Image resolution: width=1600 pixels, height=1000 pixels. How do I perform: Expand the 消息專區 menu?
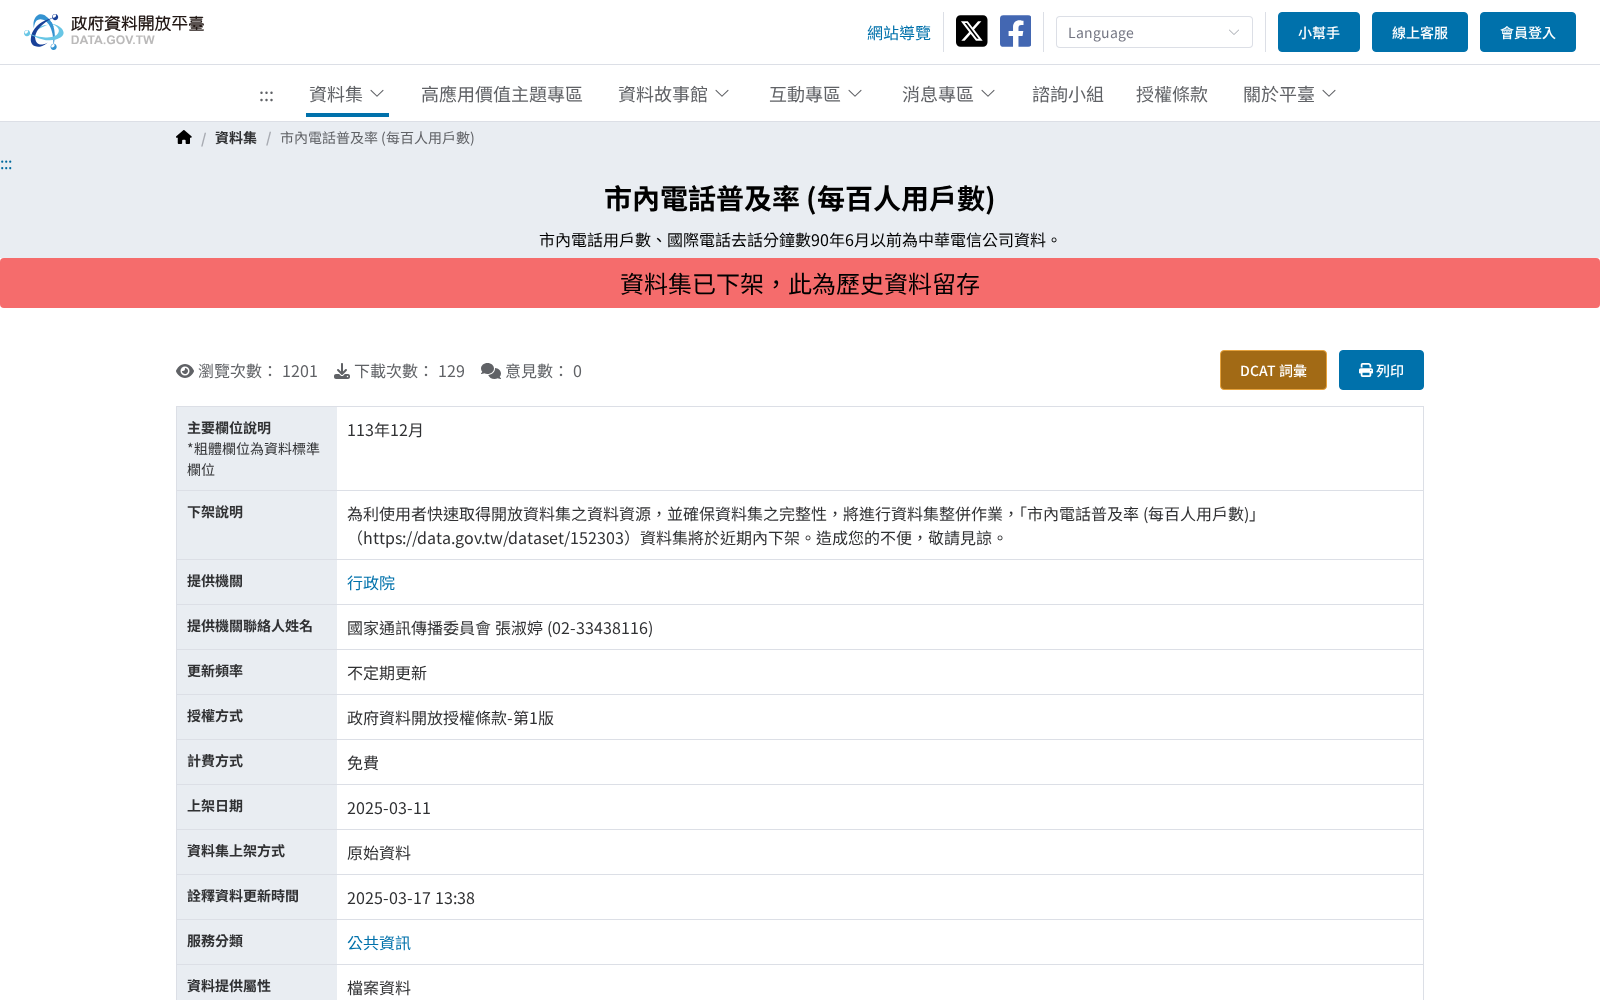[949, 94]
